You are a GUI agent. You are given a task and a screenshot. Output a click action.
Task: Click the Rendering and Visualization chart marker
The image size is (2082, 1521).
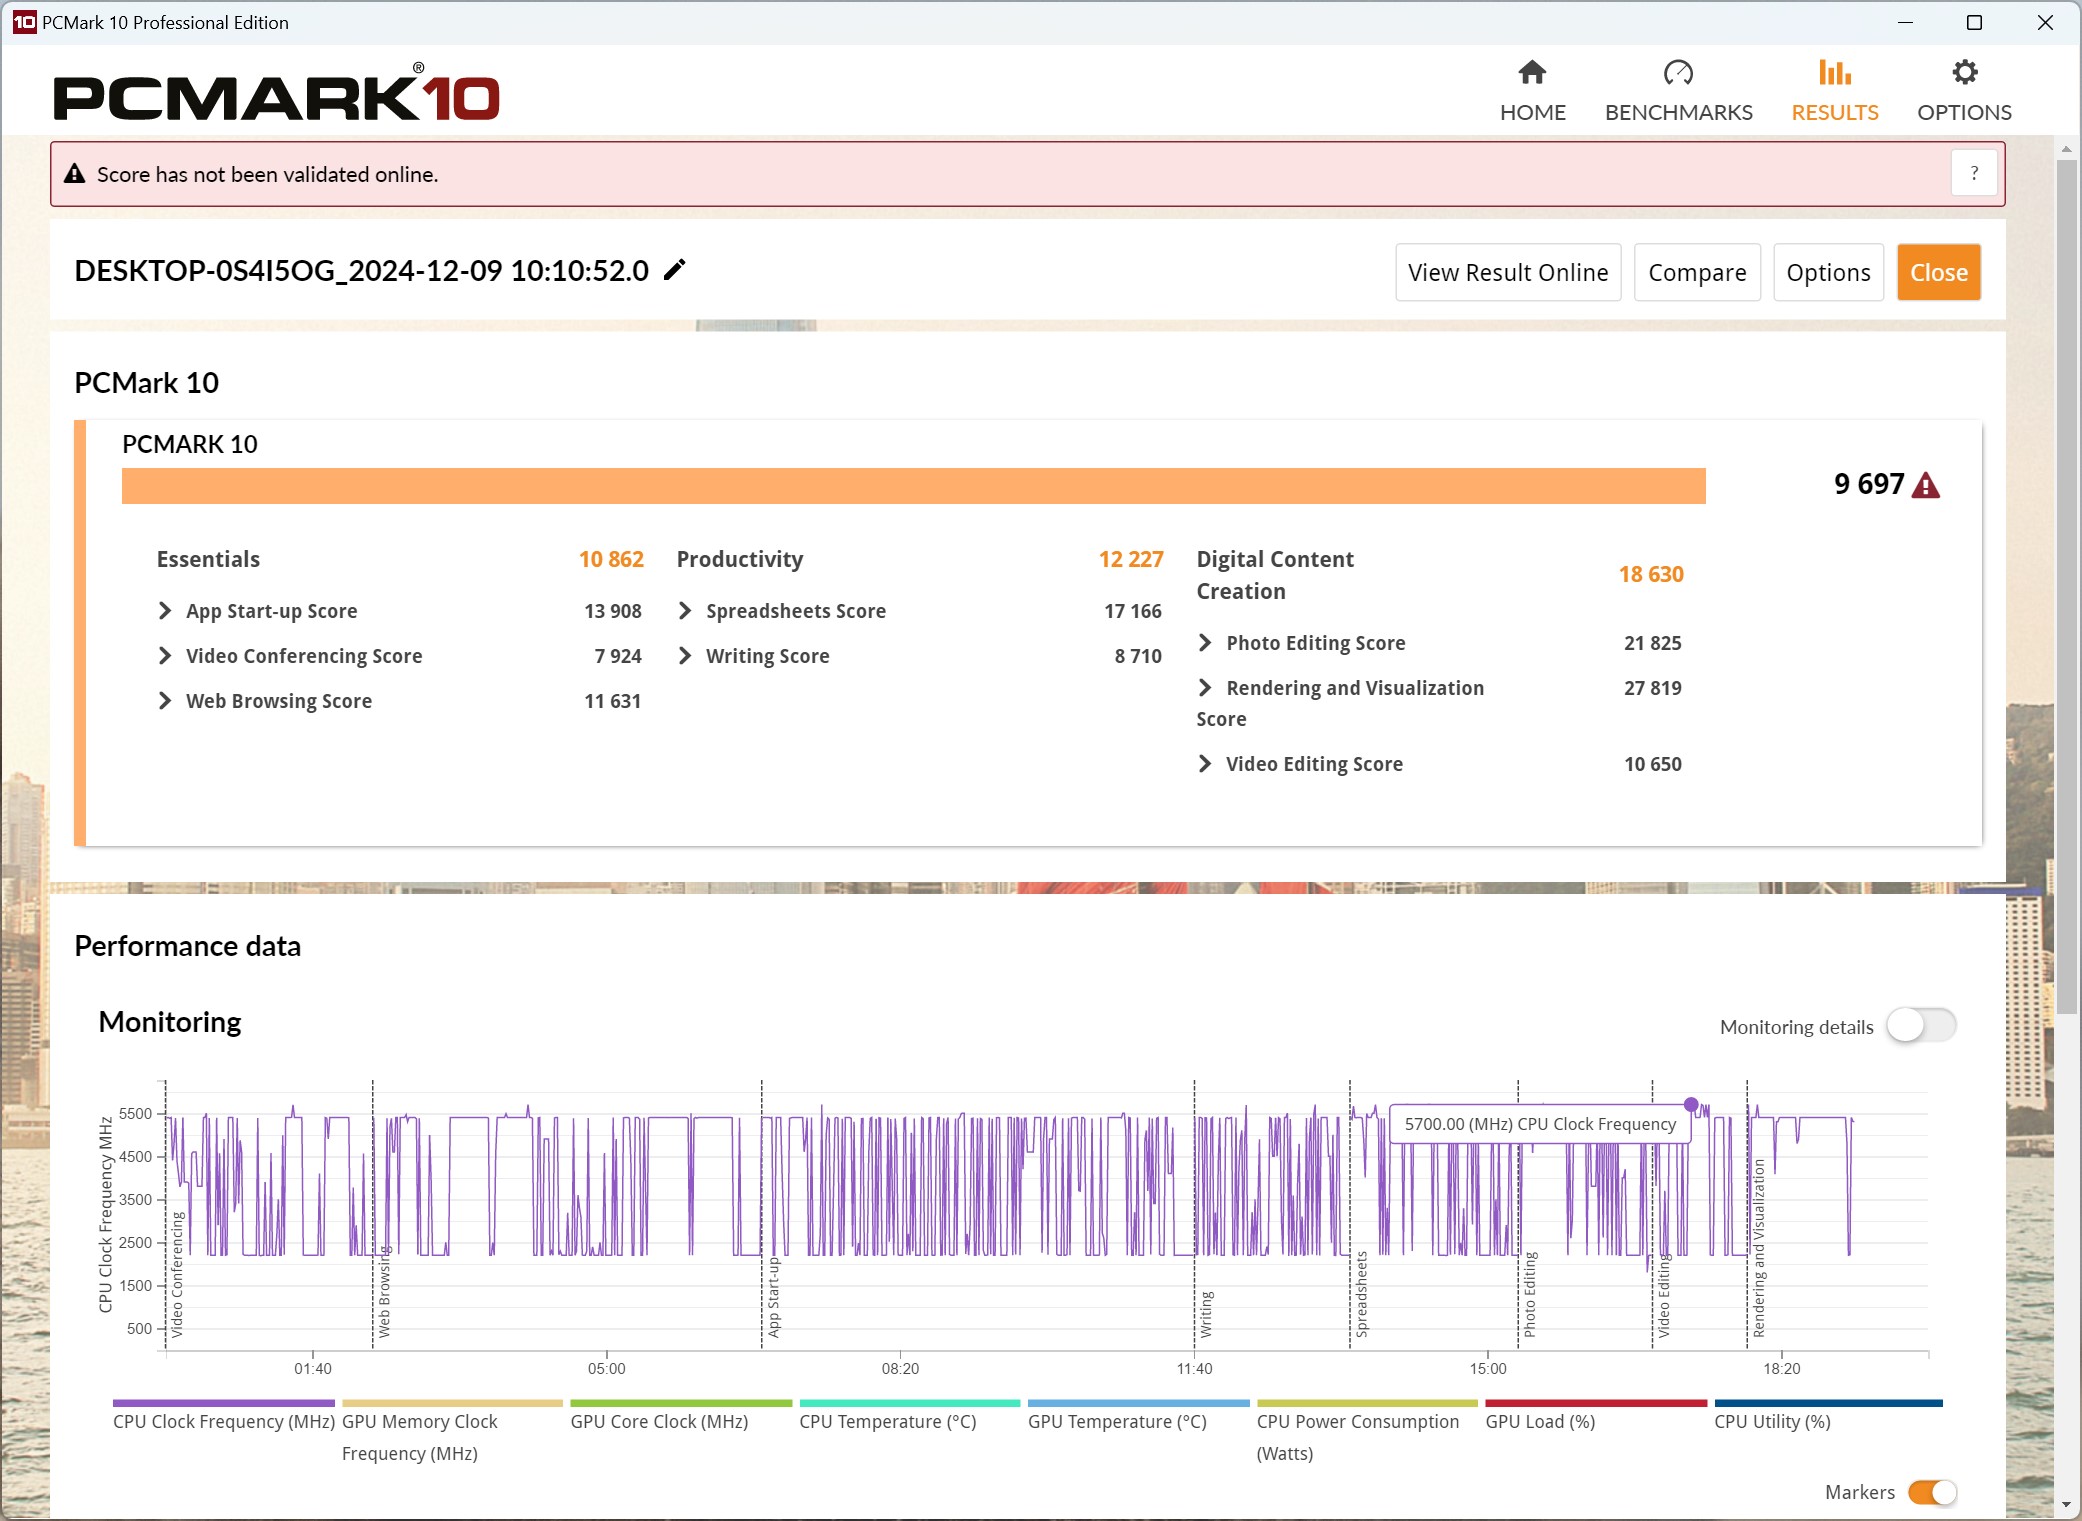(1759, 1248)
